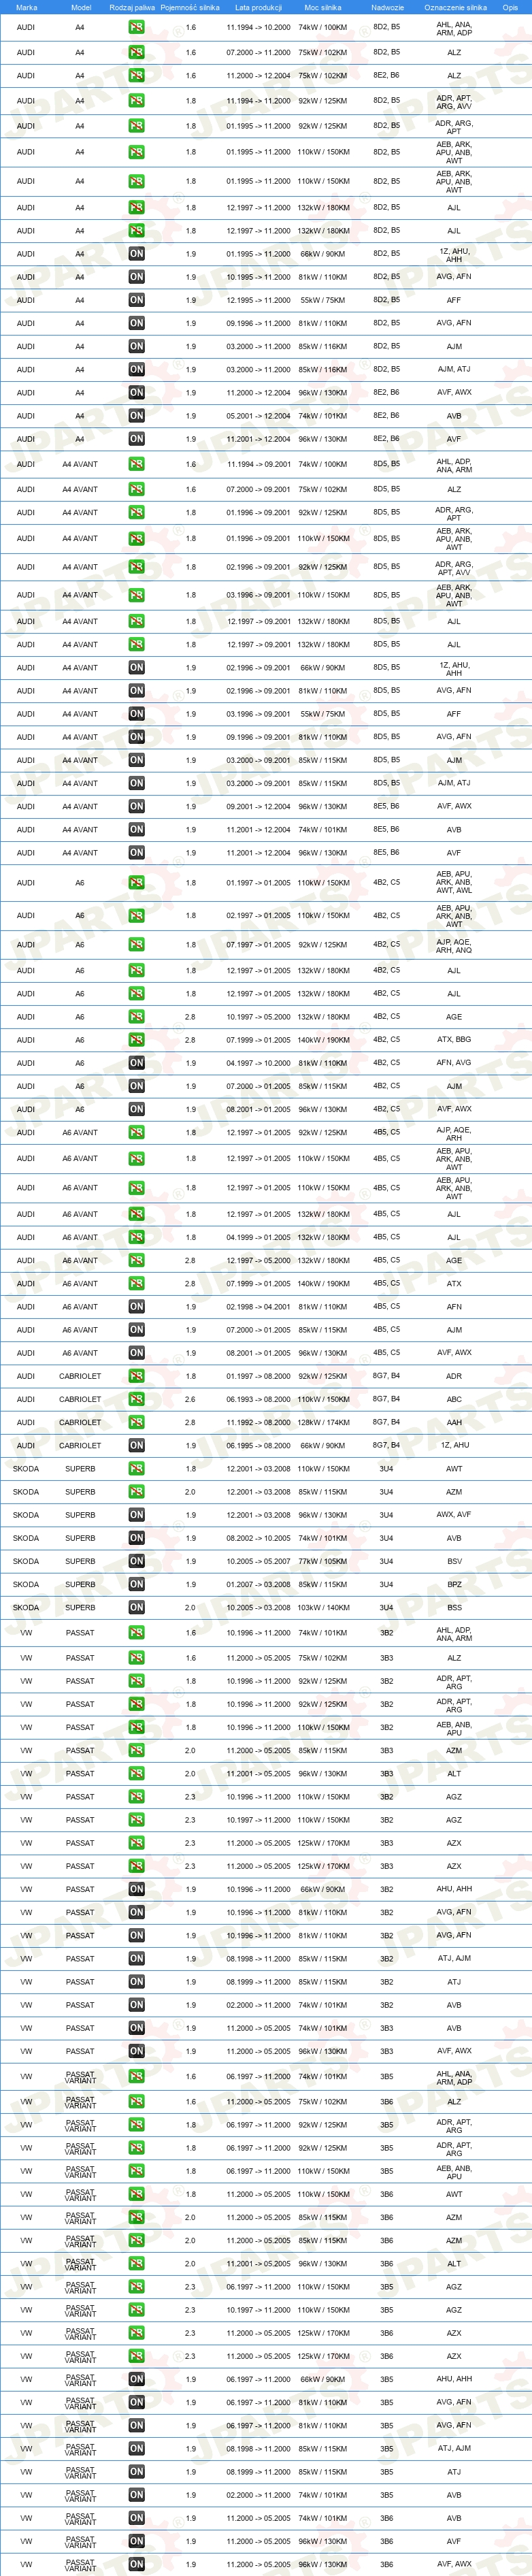
Task: Click PB icon in Audi Cabriolet ADR row
Action: [x=136, y=1376]
